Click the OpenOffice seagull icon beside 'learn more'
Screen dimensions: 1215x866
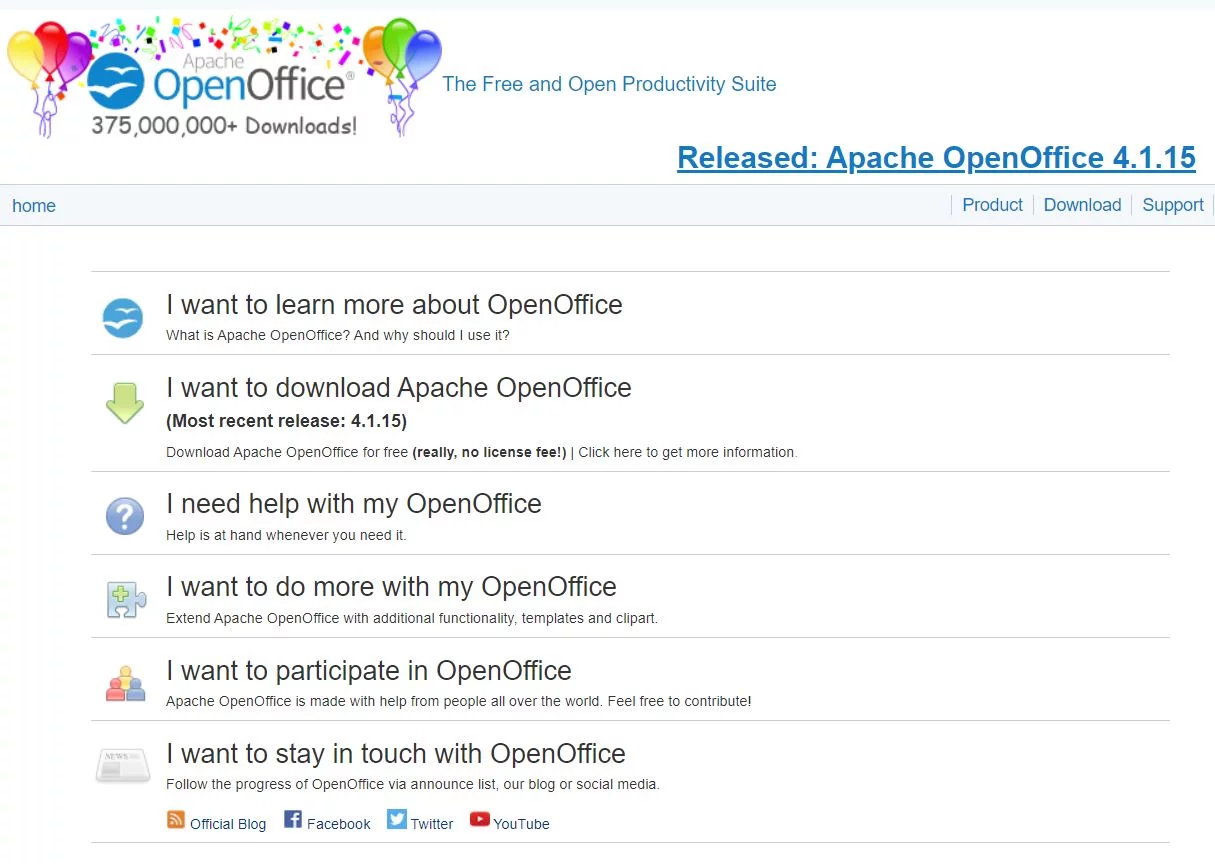click(x=123, y=318)
